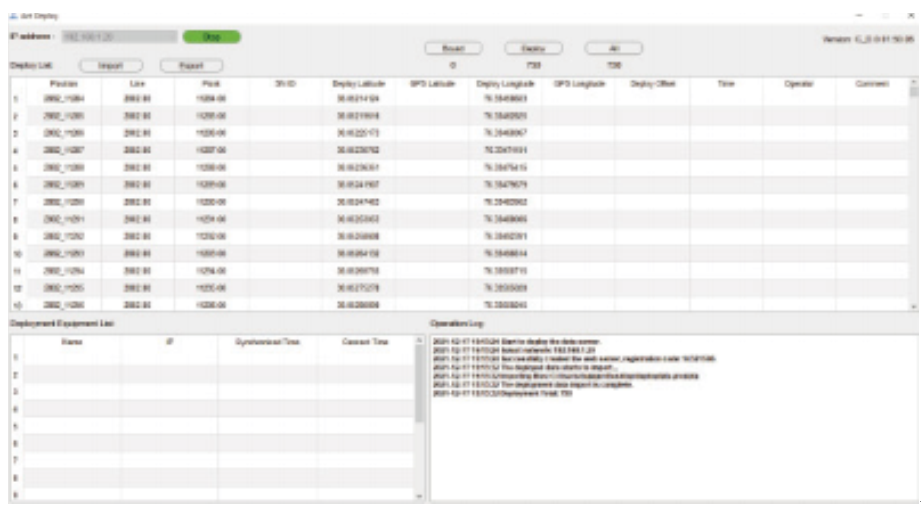Click the Deploy Longitude column header
This screenshot has height=507, width=921.
click(505, 84)
